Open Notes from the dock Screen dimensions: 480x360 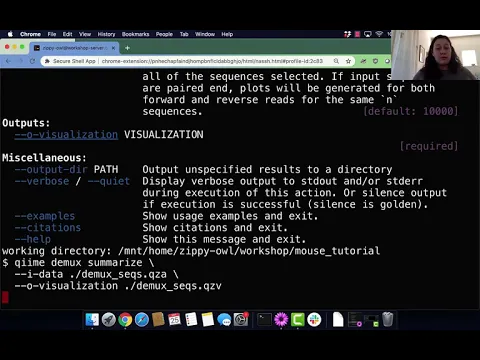pyautogui.click(x=207, y=320)
